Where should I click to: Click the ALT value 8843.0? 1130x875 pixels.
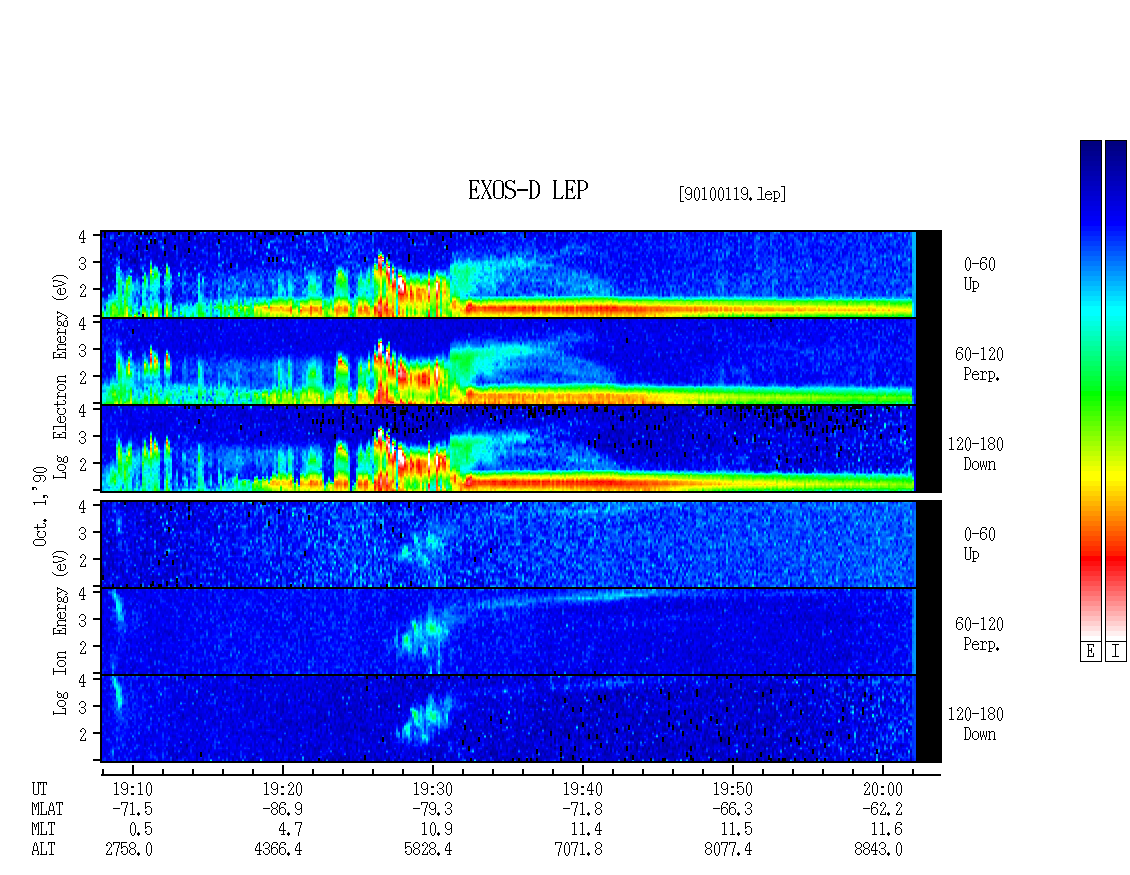(x=878, y=850)
